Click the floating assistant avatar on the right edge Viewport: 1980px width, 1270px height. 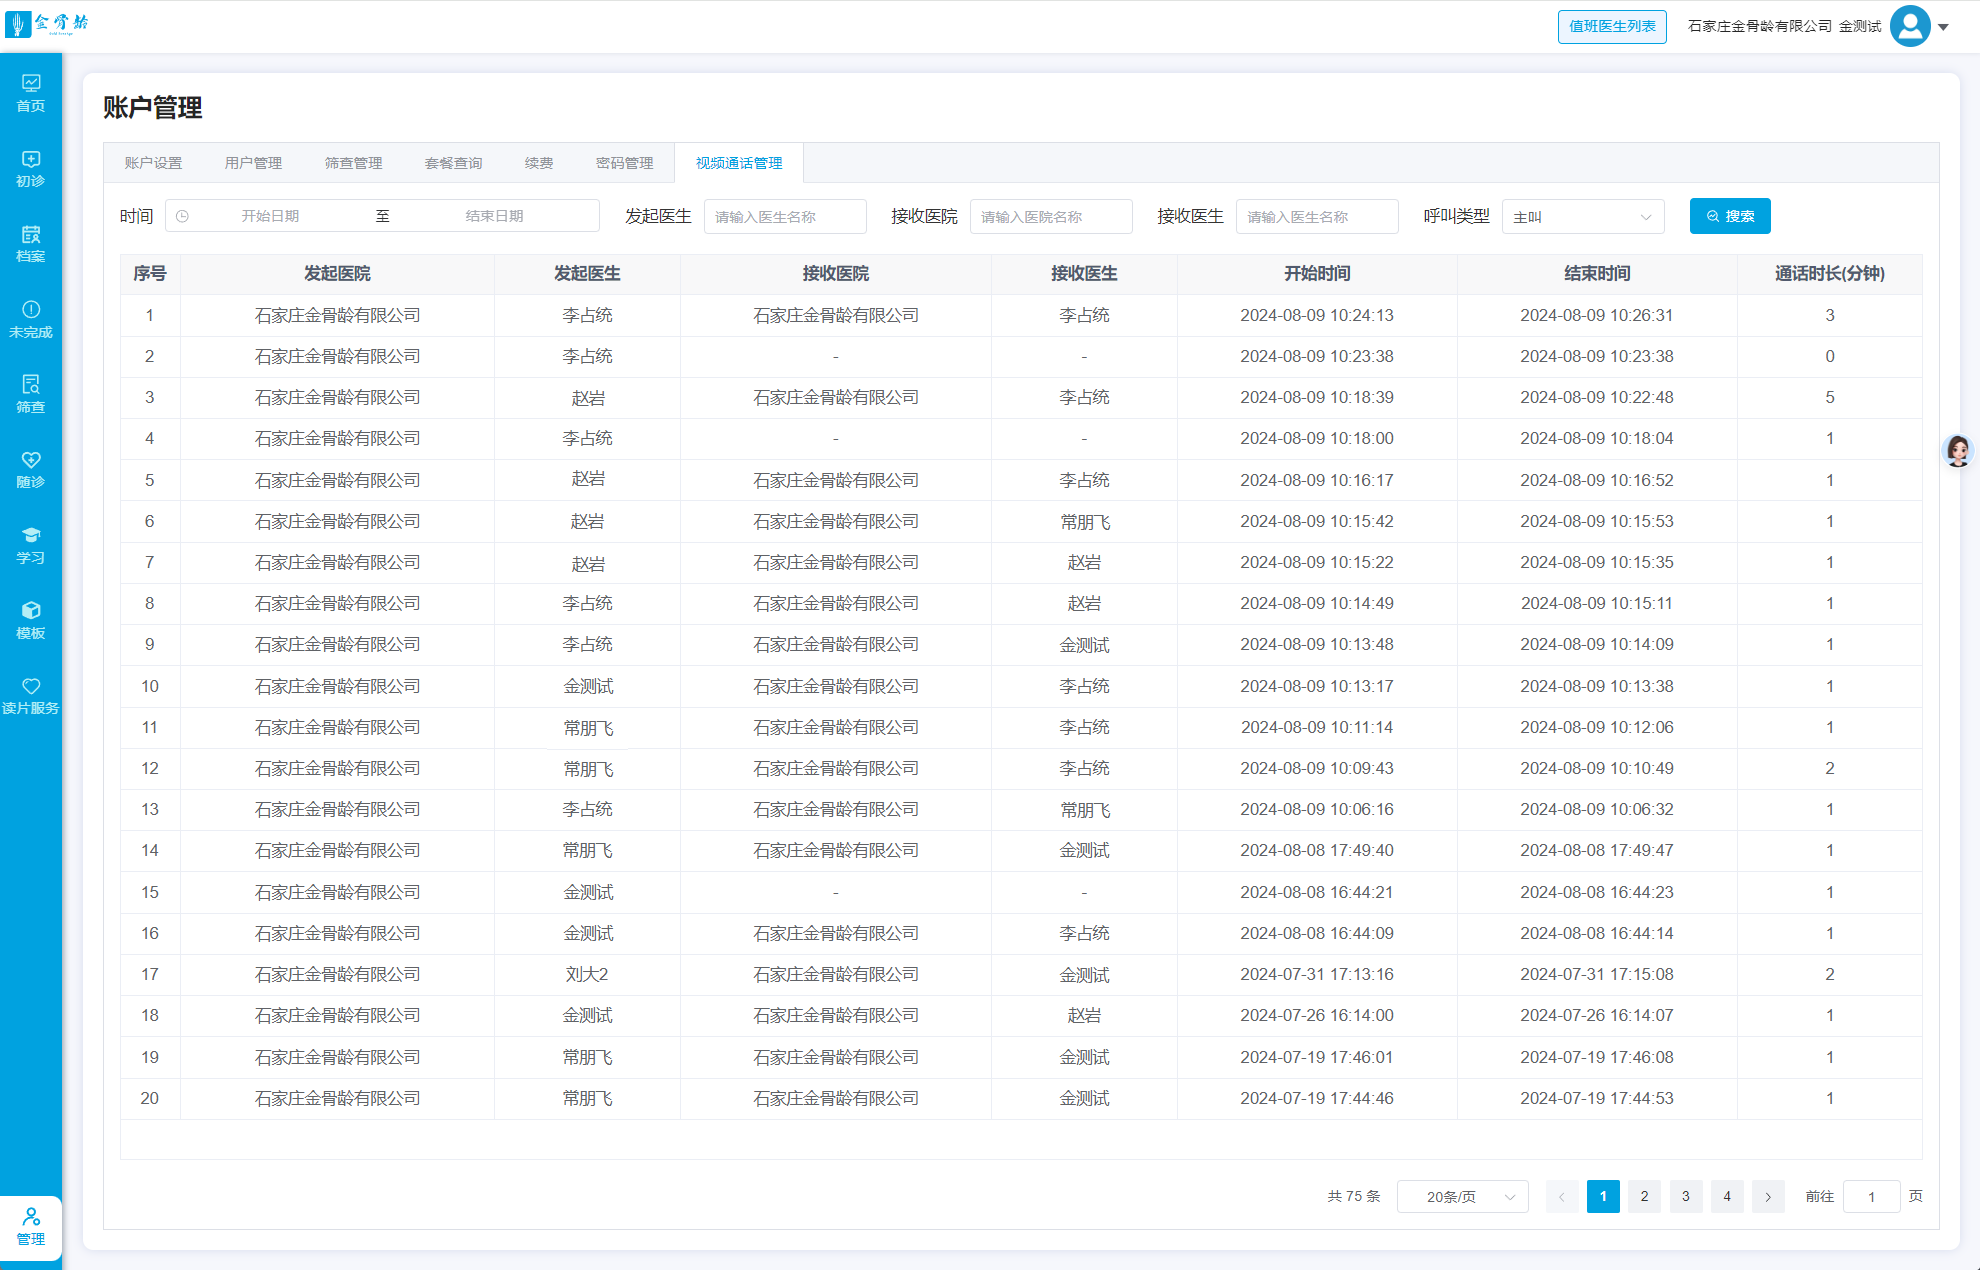coord(1958,451)
